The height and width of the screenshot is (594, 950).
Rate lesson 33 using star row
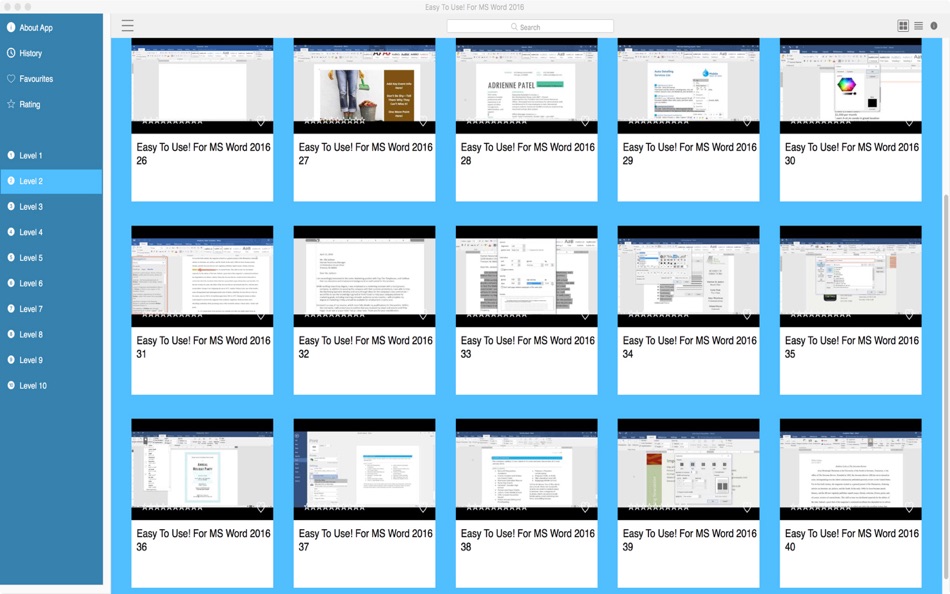click(496, 315)
